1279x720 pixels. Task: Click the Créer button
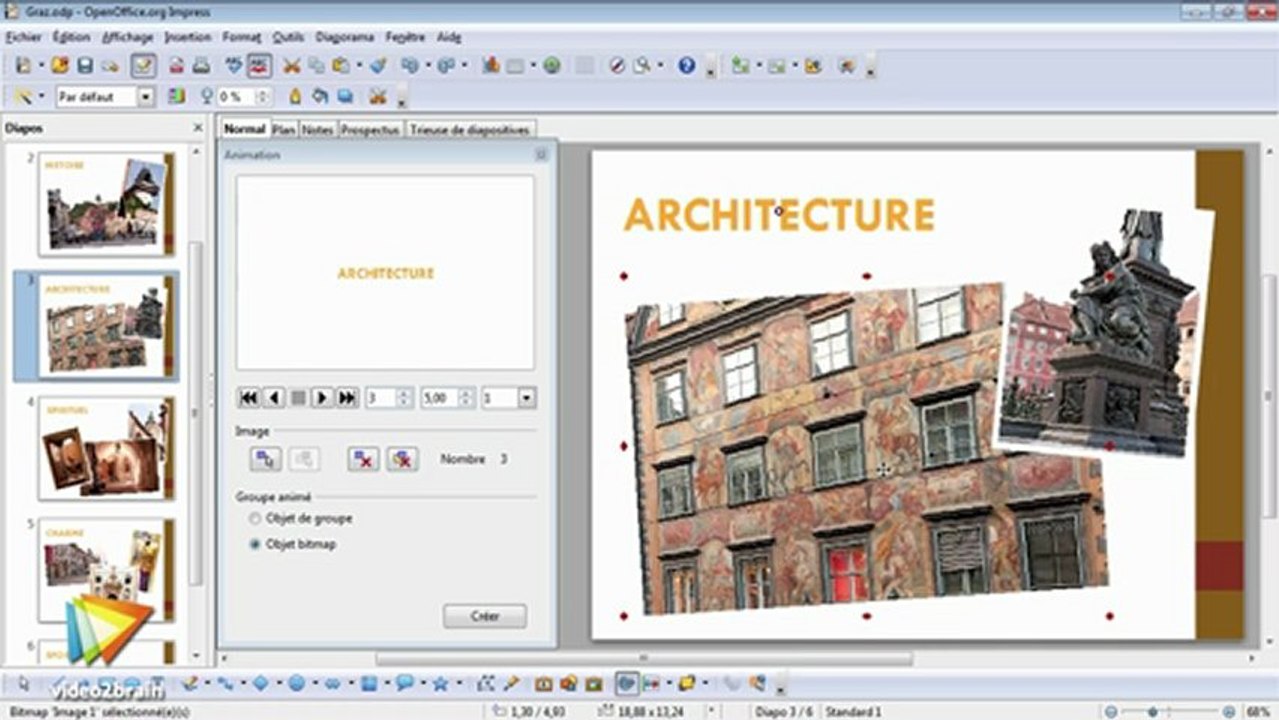pos(485,616)
